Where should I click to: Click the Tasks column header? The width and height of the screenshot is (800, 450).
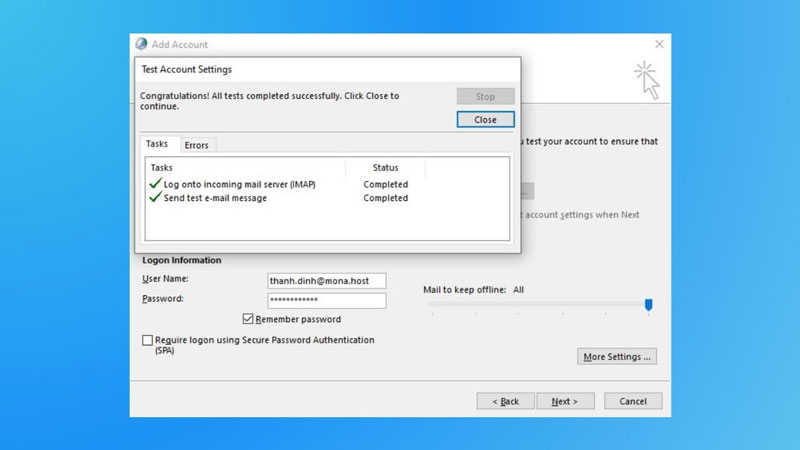[x=245, y=167]
